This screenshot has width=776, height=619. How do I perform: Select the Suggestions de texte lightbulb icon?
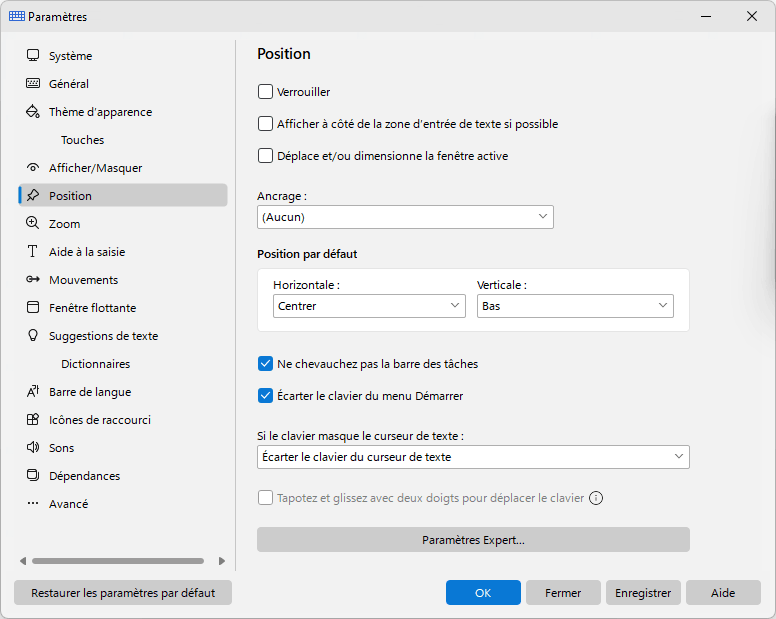tap(33, 335)
